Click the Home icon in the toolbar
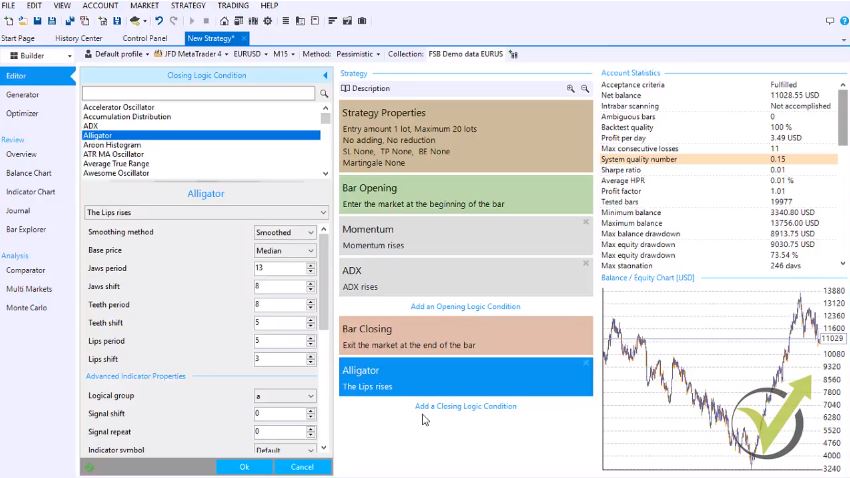Image resolution: width=850 pixels, height=478 pixels. [x=224, y=21]
